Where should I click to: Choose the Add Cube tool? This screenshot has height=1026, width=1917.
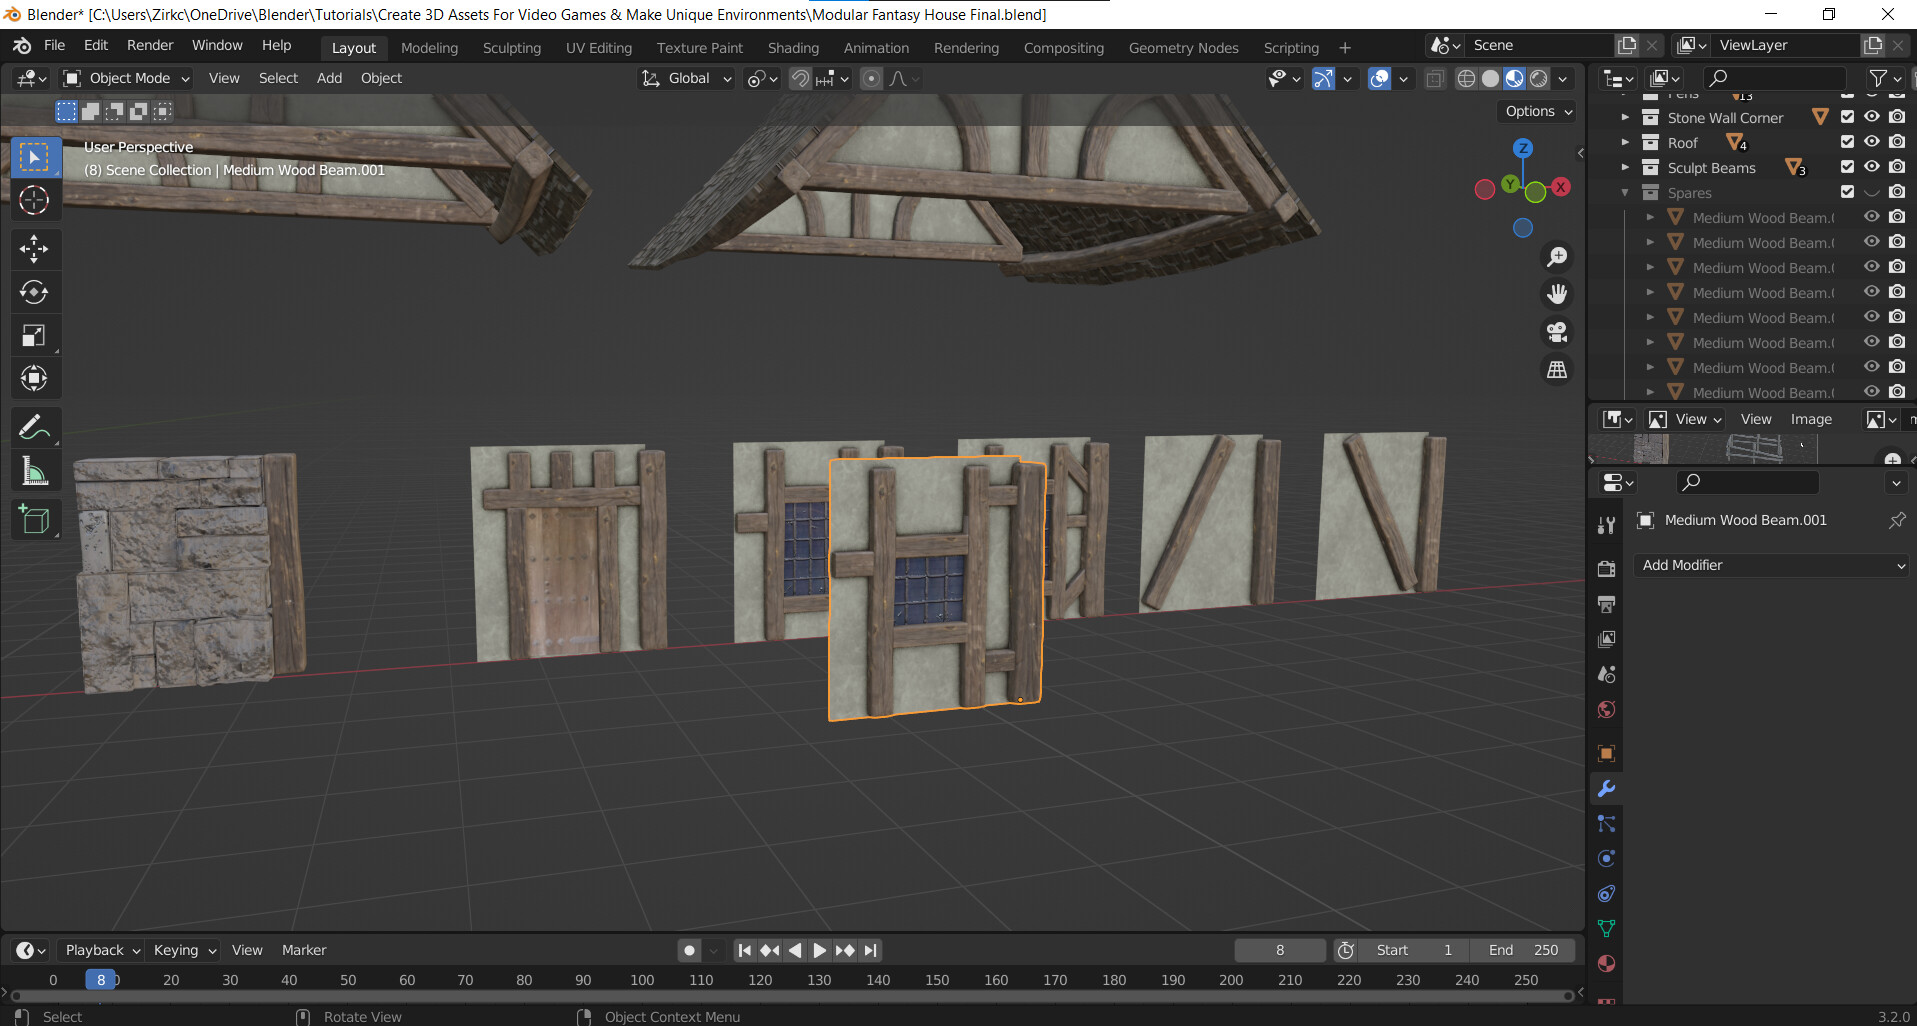click(34, 520)
